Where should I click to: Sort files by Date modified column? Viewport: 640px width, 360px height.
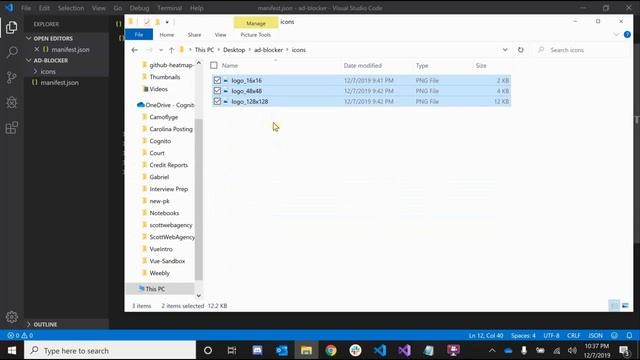coord(362,65)
